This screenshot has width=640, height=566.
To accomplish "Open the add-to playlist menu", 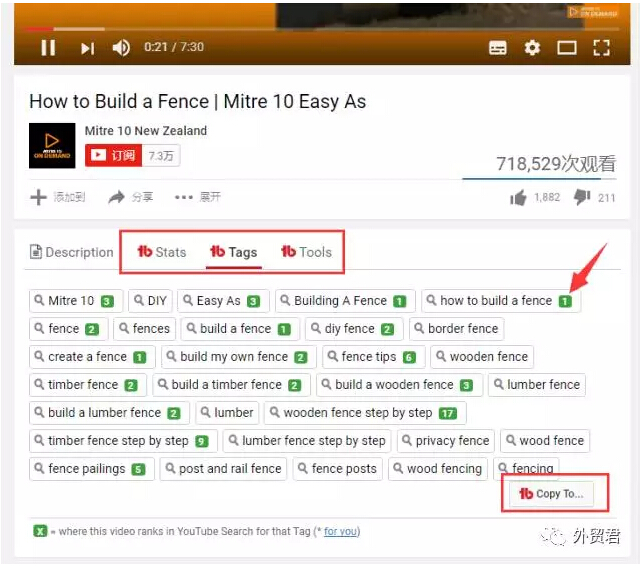I will (58, 197).
